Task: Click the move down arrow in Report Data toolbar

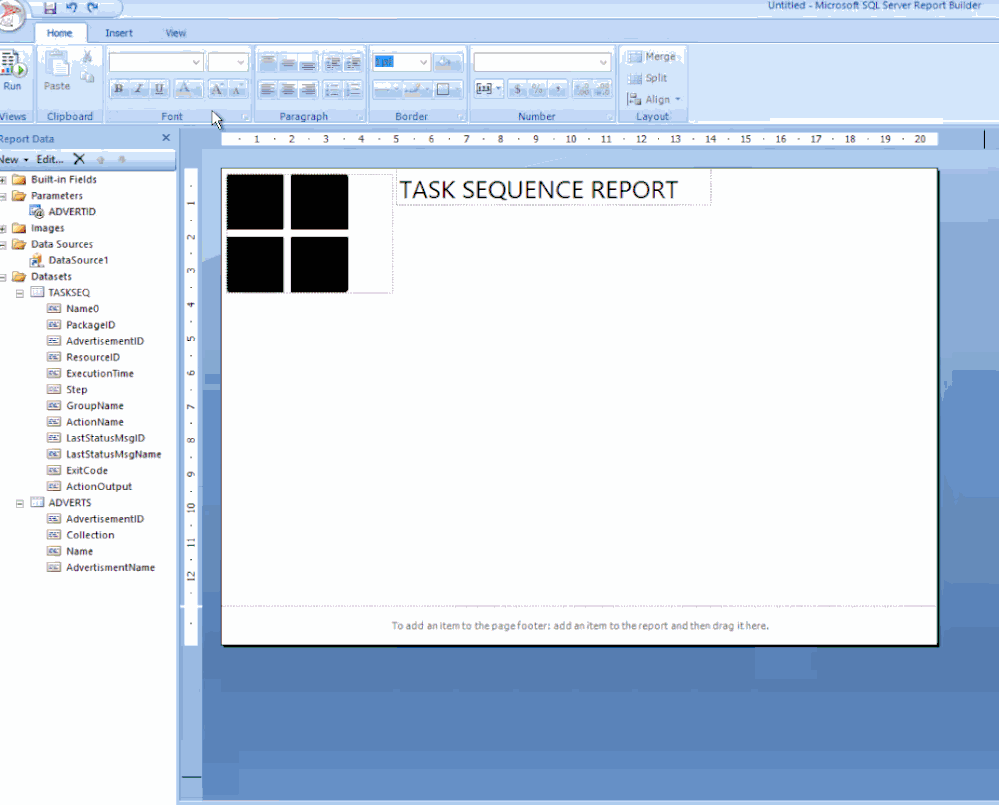Action: pos(122,159)
